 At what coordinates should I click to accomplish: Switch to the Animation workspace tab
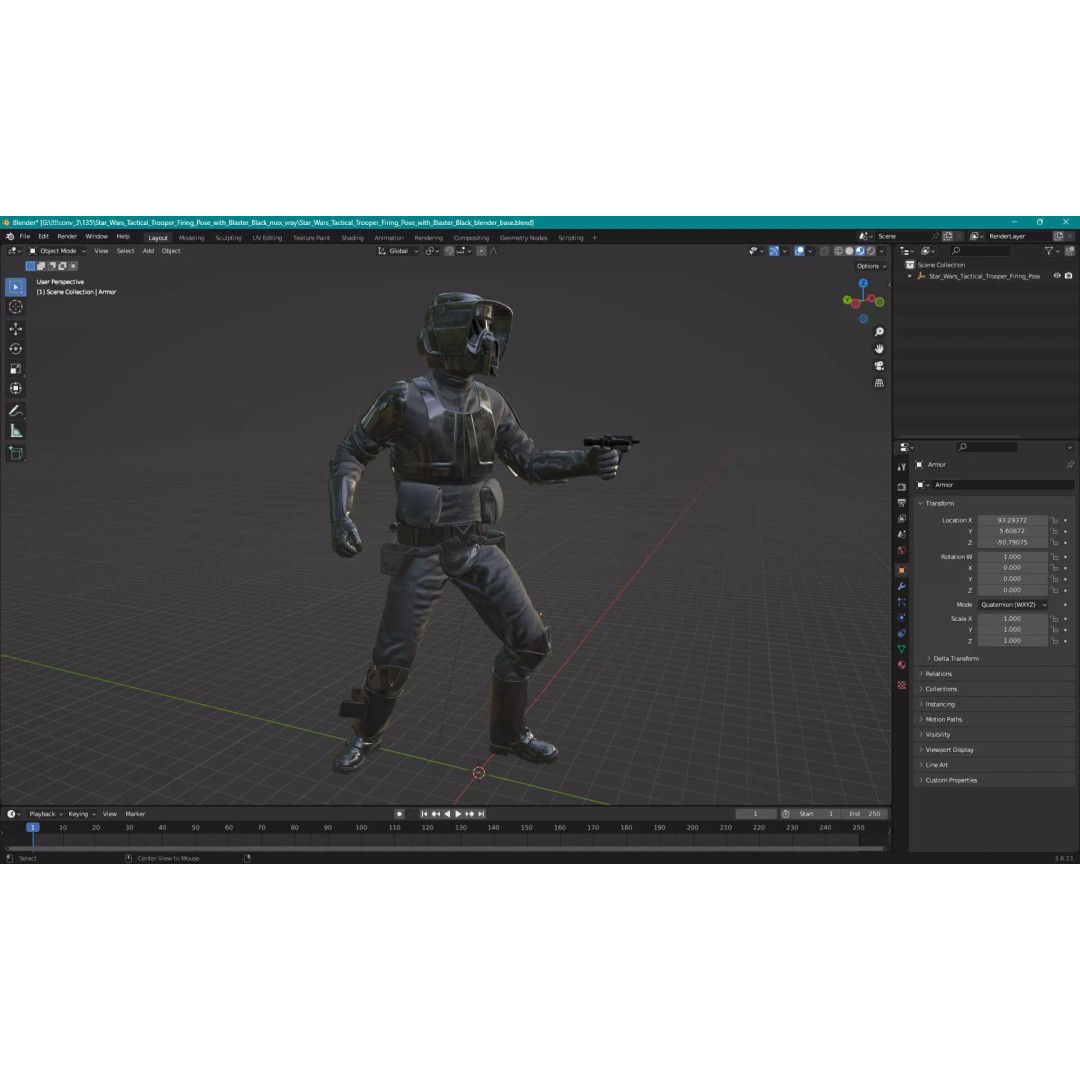[388, 238]
